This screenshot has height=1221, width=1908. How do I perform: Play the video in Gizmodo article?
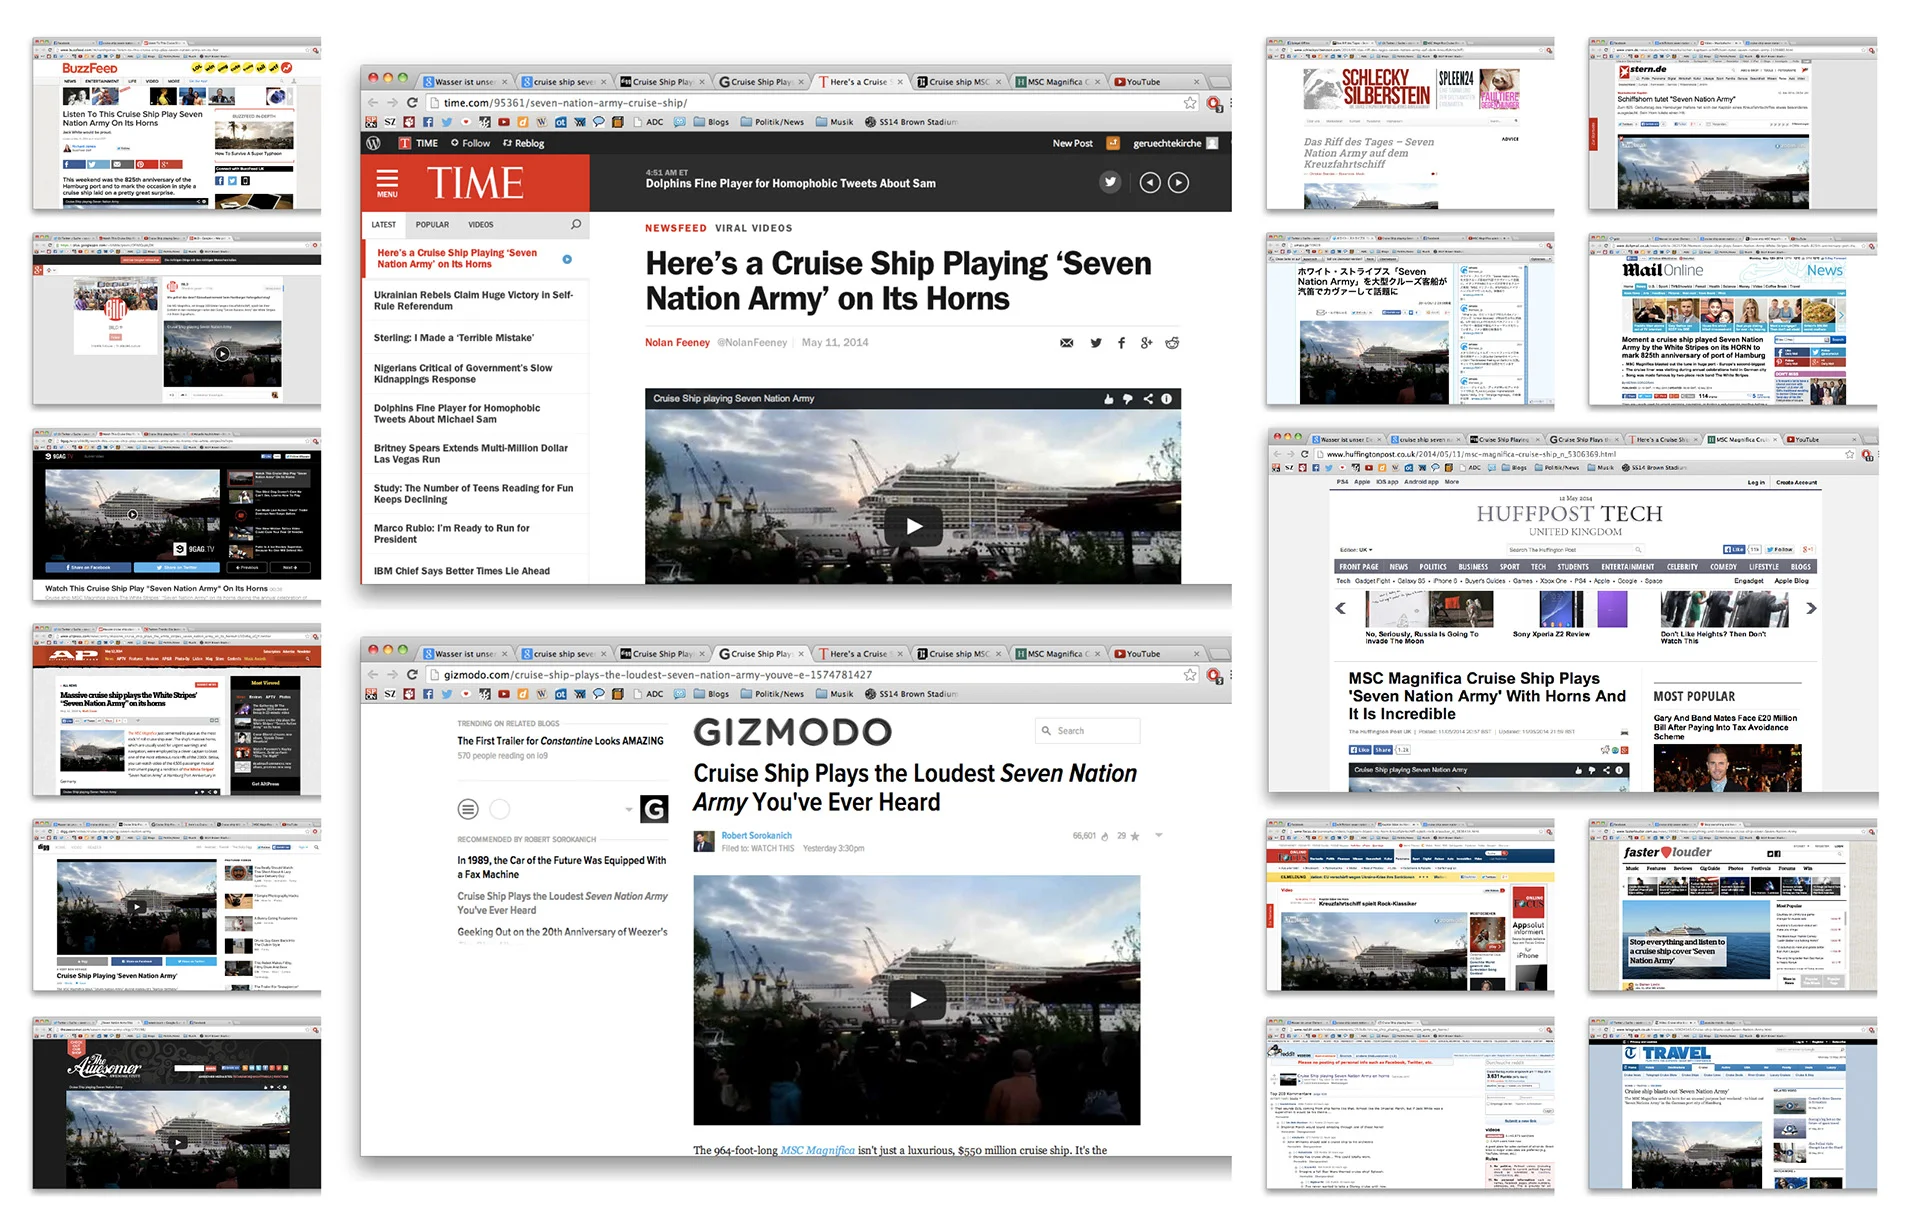click(917, 999)
